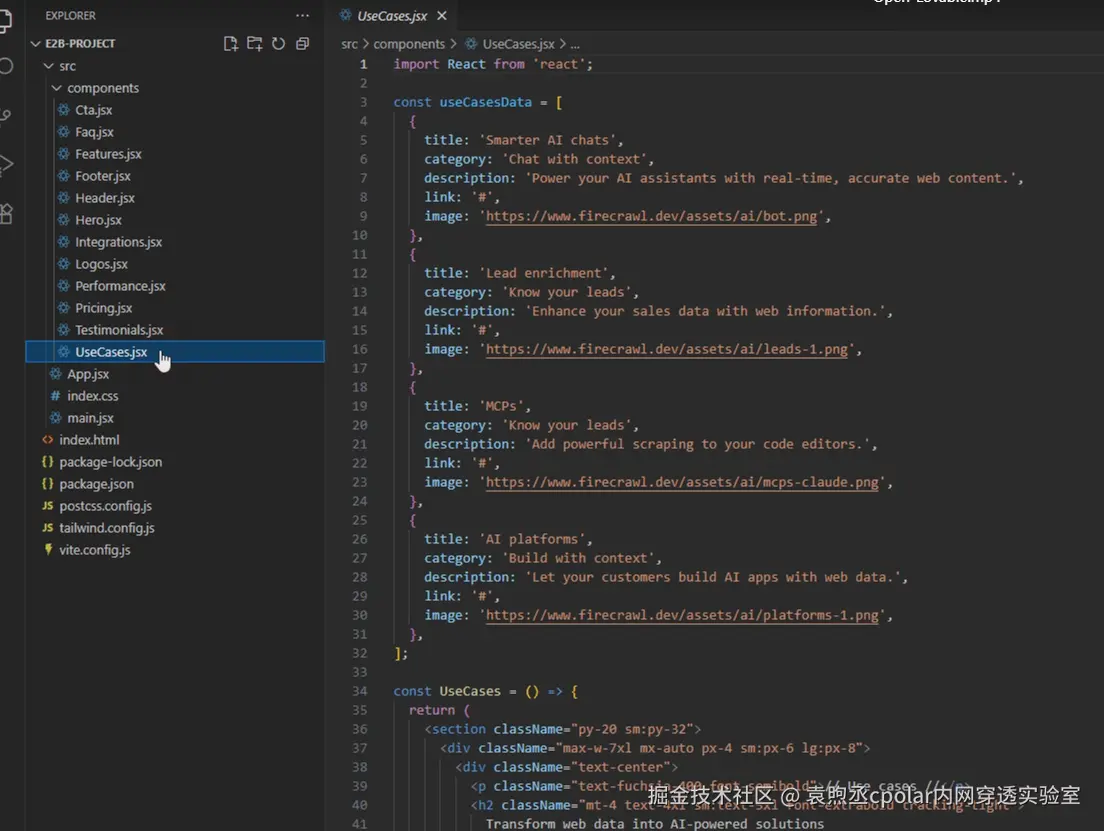1104x831 pixels.
Task: Click line number 34 in the gutter
Action: (360, 691)
